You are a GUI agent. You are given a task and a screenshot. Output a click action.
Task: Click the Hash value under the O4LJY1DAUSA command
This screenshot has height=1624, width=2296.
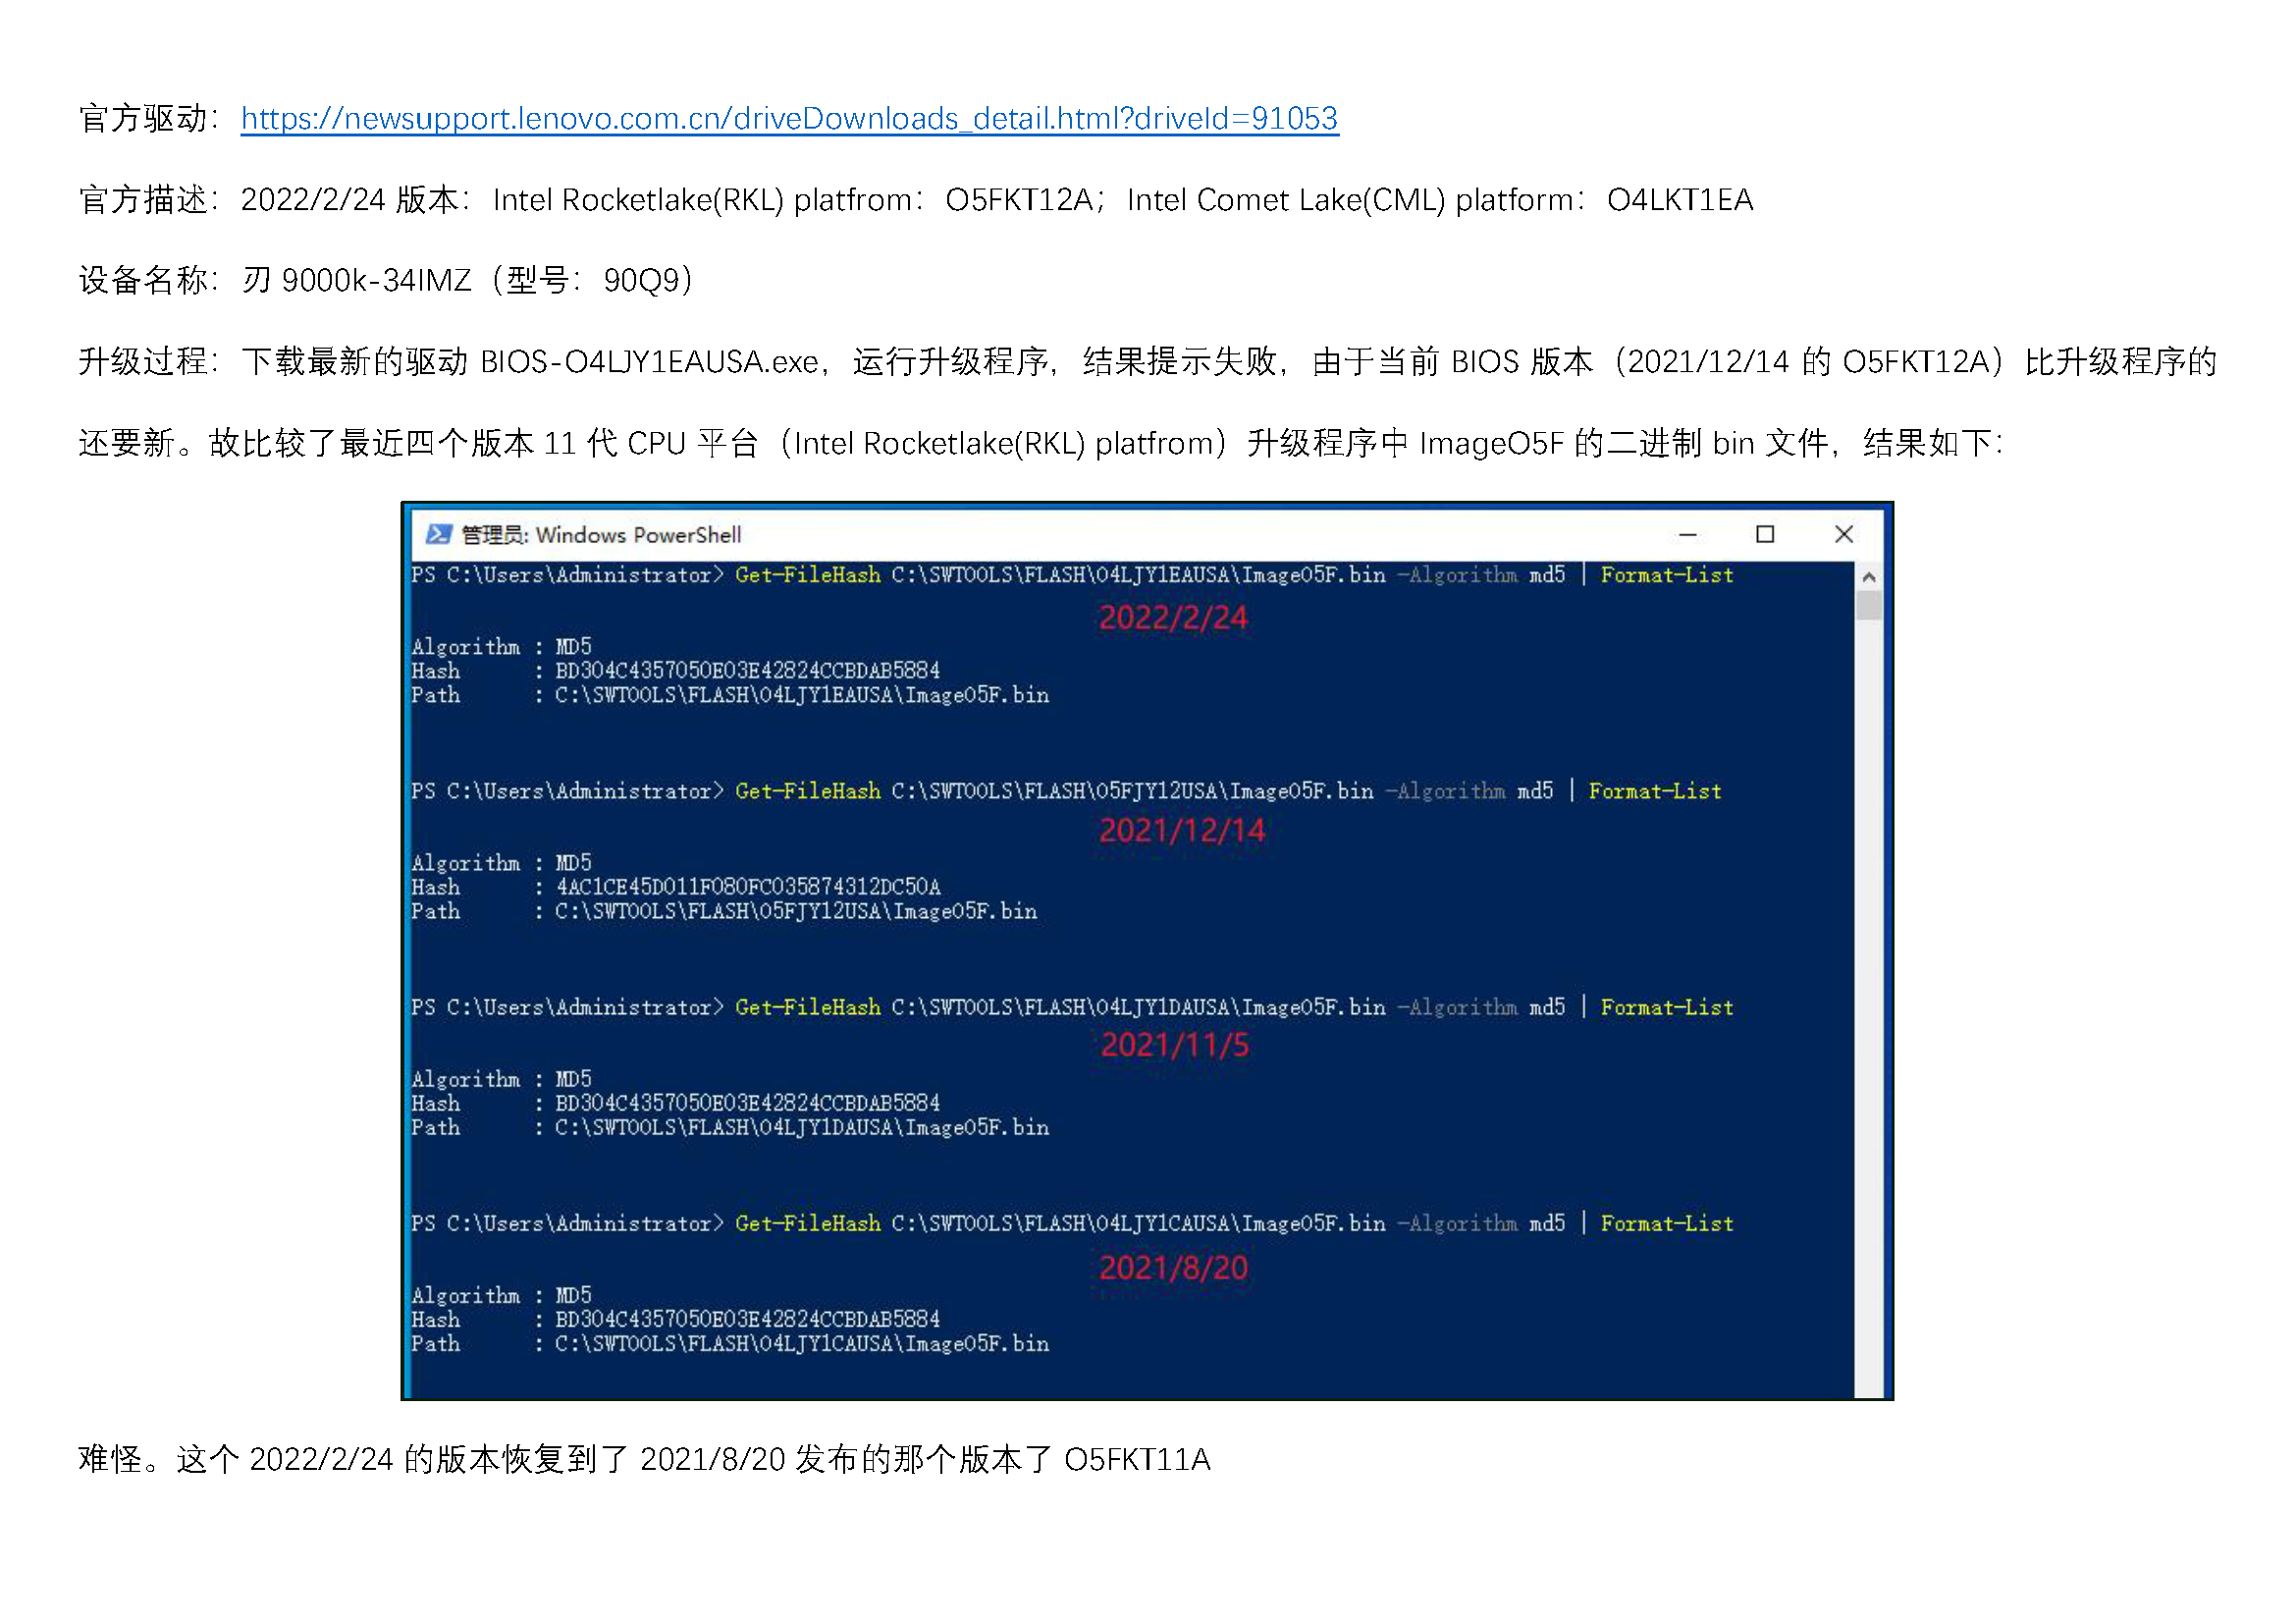click(x=748, y=1103)
